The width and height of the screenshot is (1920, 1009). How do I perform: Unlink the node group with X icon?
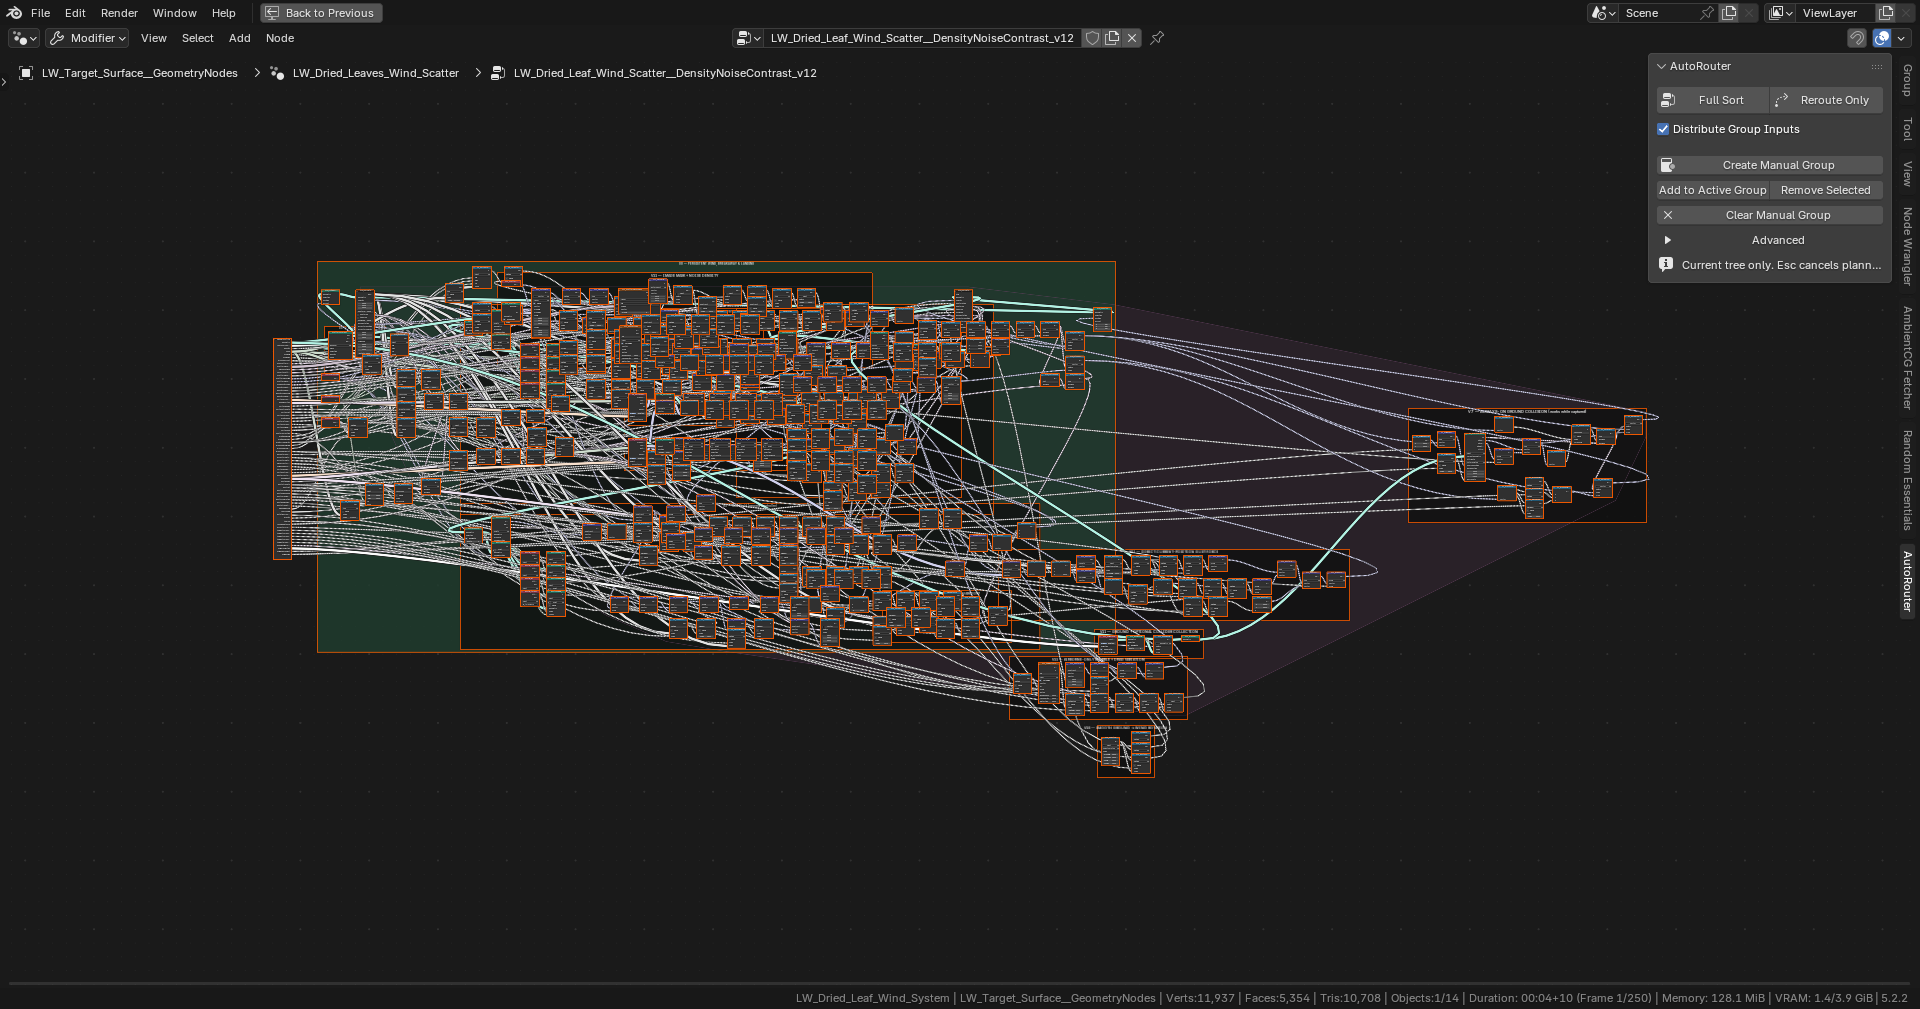(x=1132, y=38)
